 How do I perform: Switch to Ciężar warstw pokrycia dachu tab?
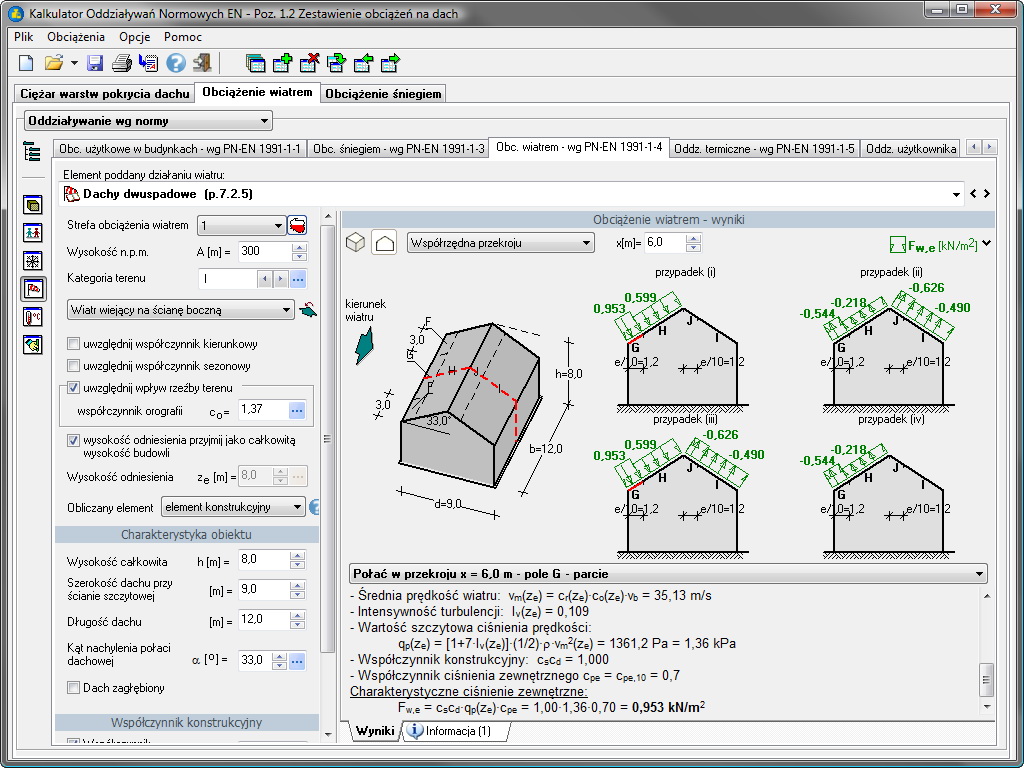[x=104, y=93]
